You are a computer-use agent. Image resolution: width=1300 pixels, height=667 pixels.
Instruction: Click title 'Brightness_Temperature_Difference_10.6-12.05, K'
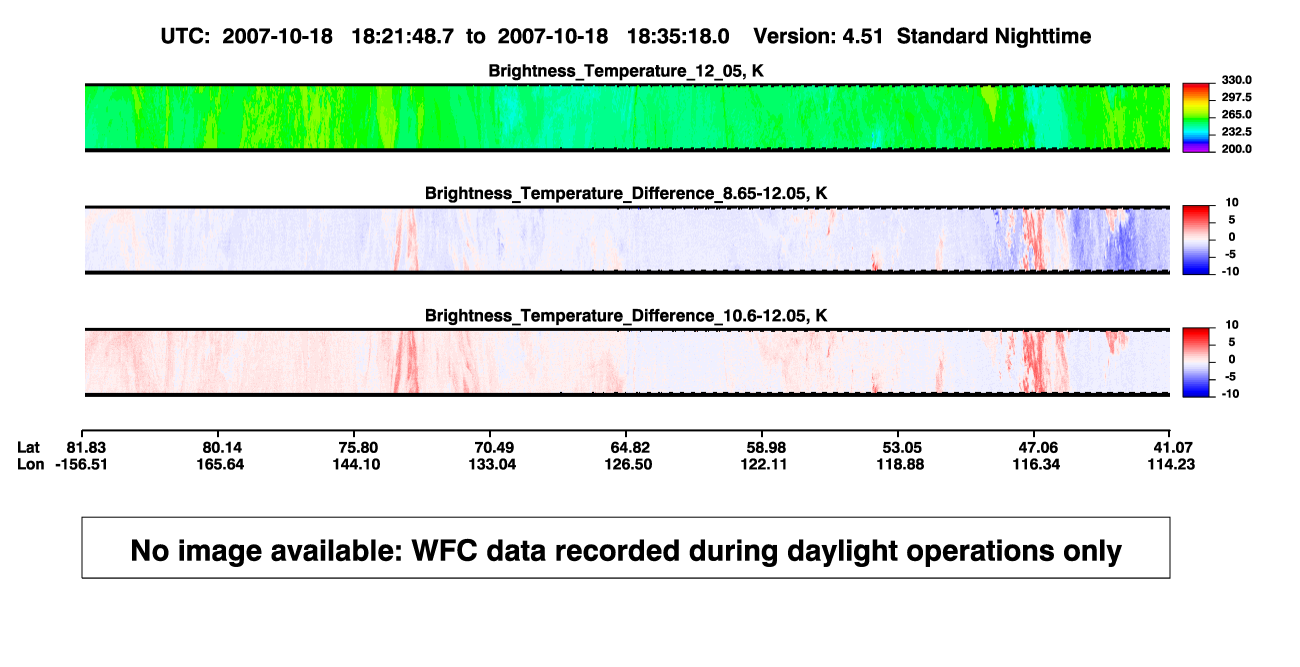(627, 315)
